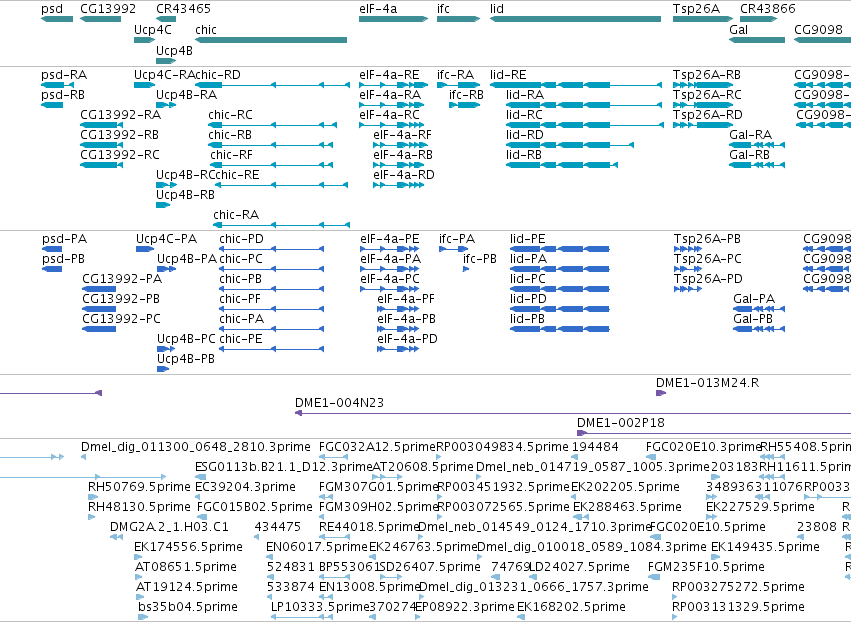Click transcript label CG13992-RC
Image resolution: width=851 pixels, height=622 pixels.
pos(120,155)
